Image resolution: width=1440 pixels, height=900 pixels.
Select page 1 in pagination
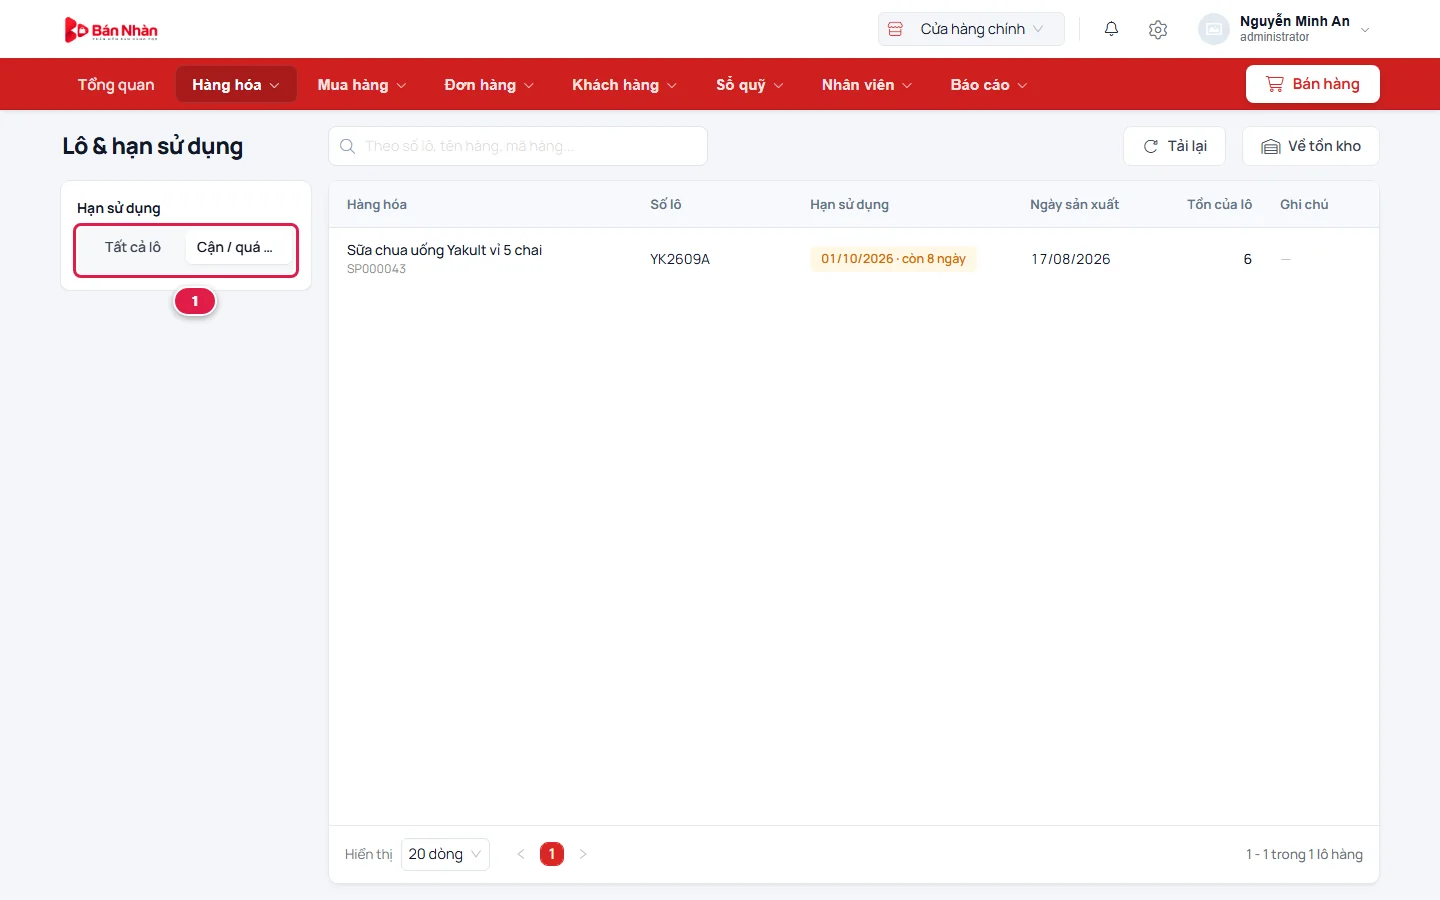coord(552,854)
